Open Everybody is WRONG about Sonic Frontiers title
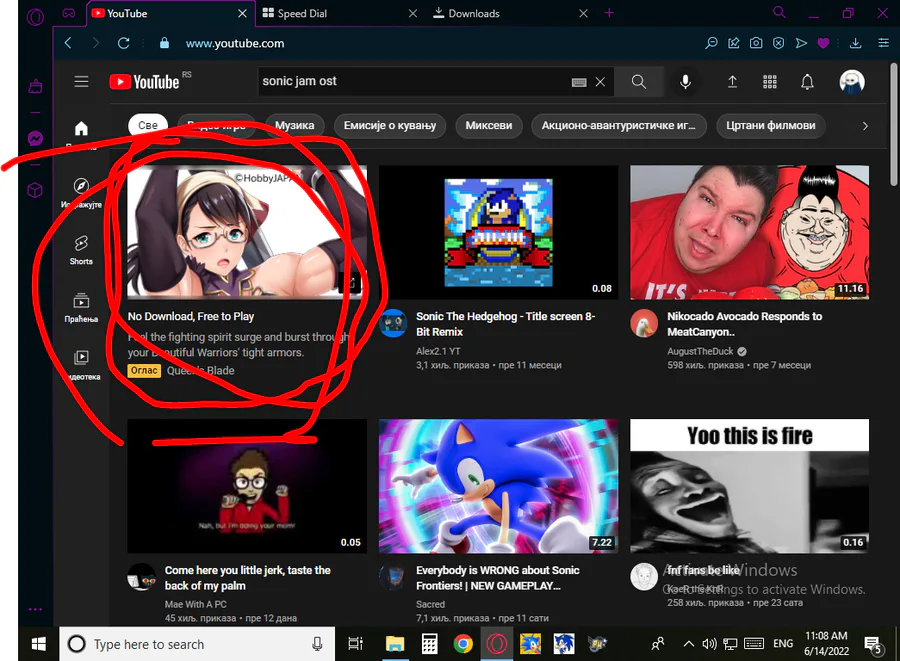This screenshot has height=661, width=900. pos(498,578)
